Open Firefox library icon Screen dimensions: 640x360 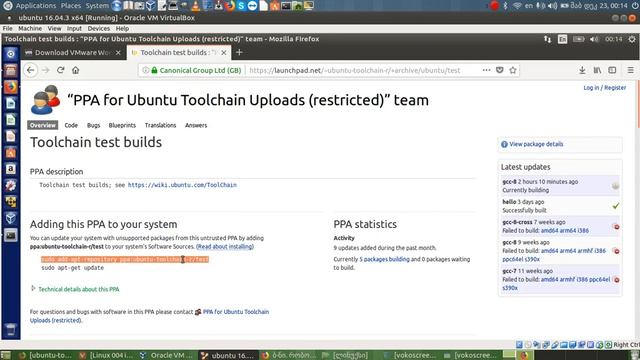coord(597,70)
